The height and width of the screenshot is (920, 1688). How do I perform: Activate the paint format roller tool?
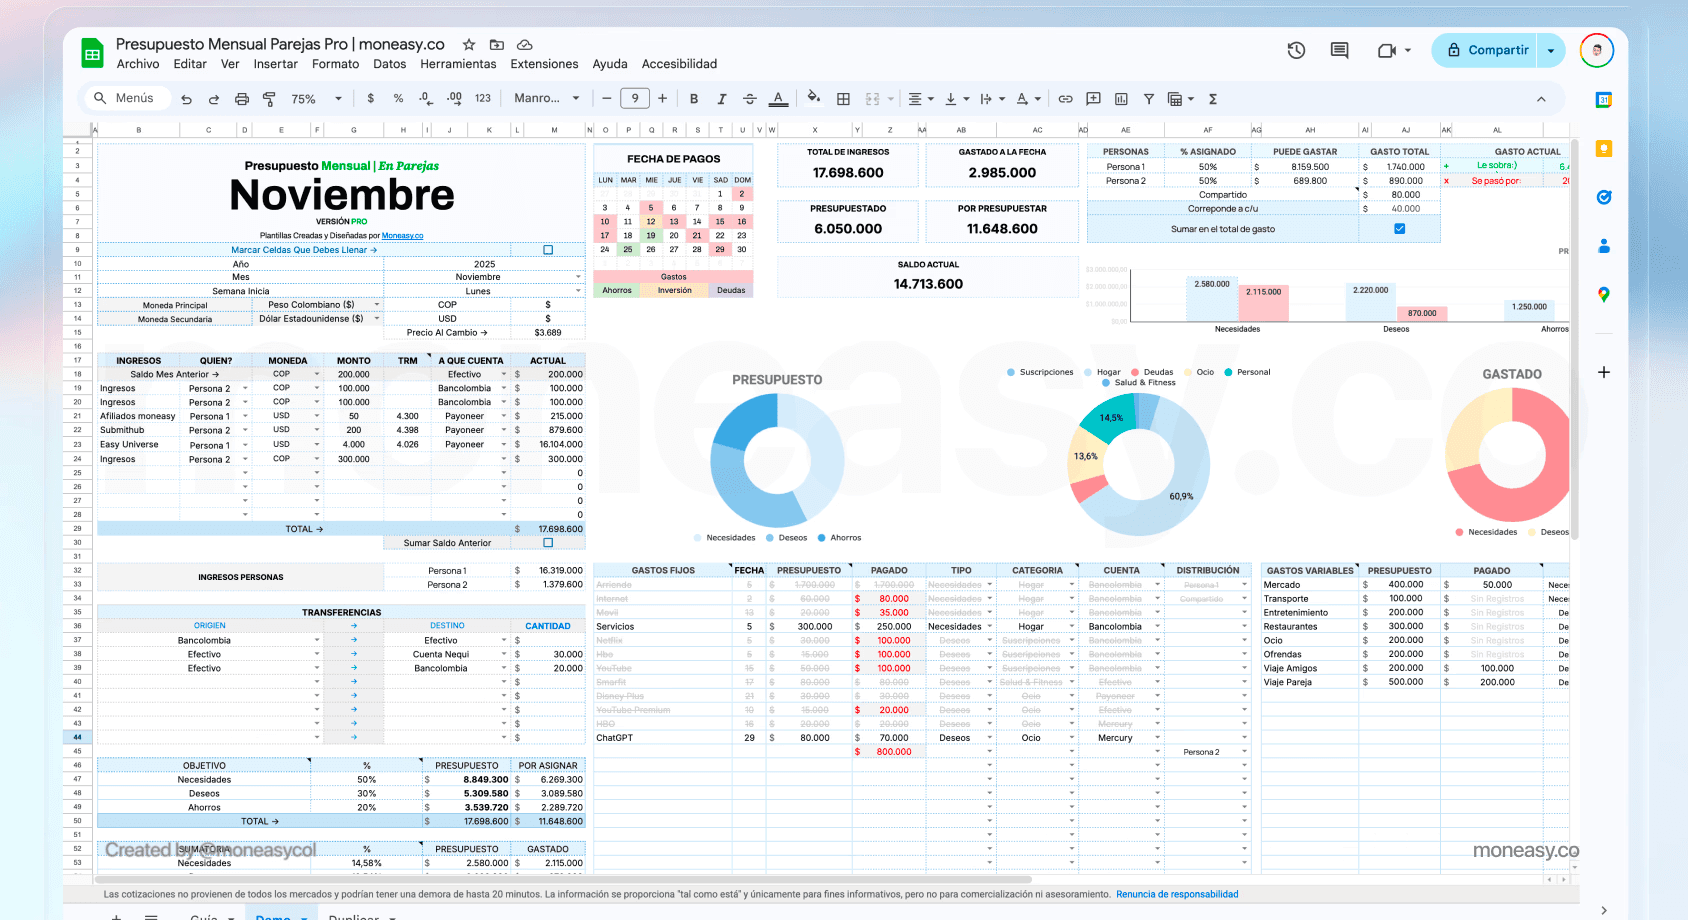269,99
